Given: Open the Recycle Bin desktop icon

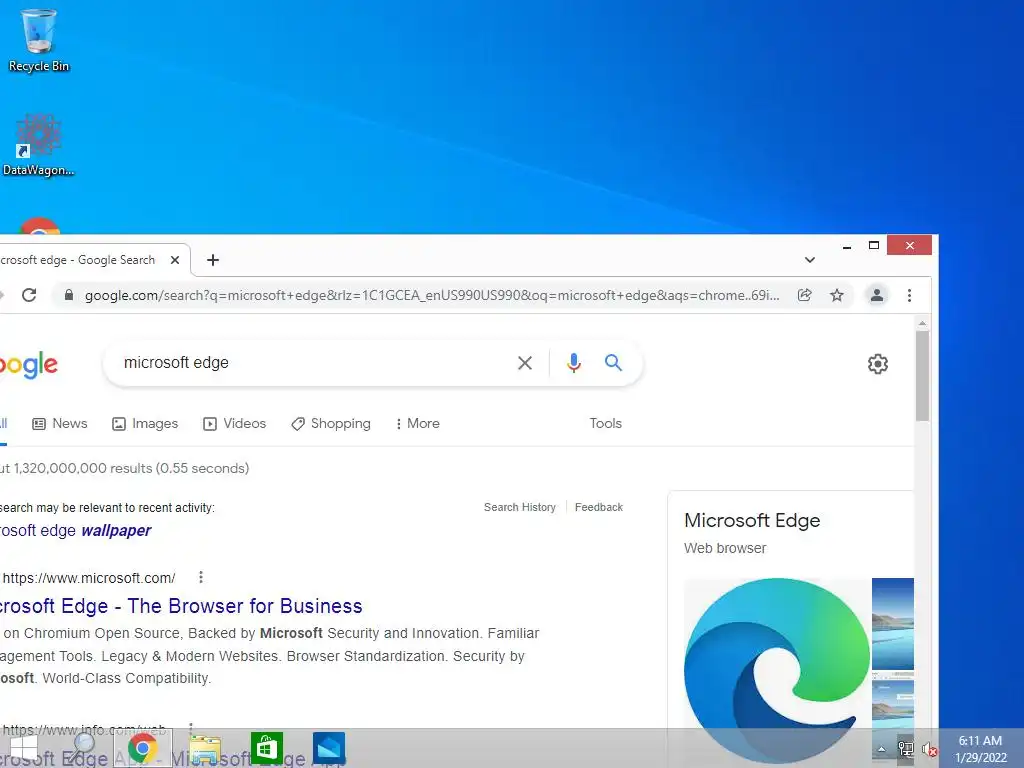Looking at the screenshot, I should pyautogui.click(x=39, y=40).
